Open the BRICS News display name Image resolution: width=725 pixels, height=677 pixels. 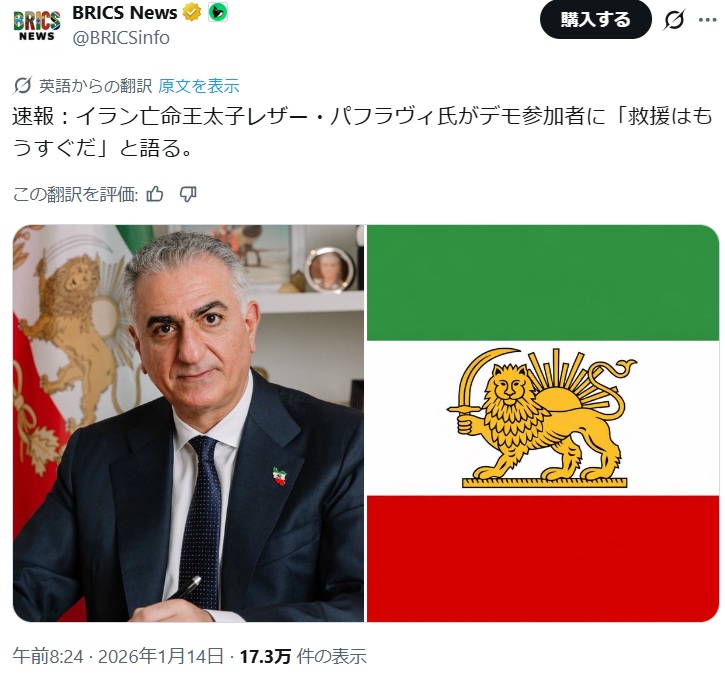(x=124, y=13)
